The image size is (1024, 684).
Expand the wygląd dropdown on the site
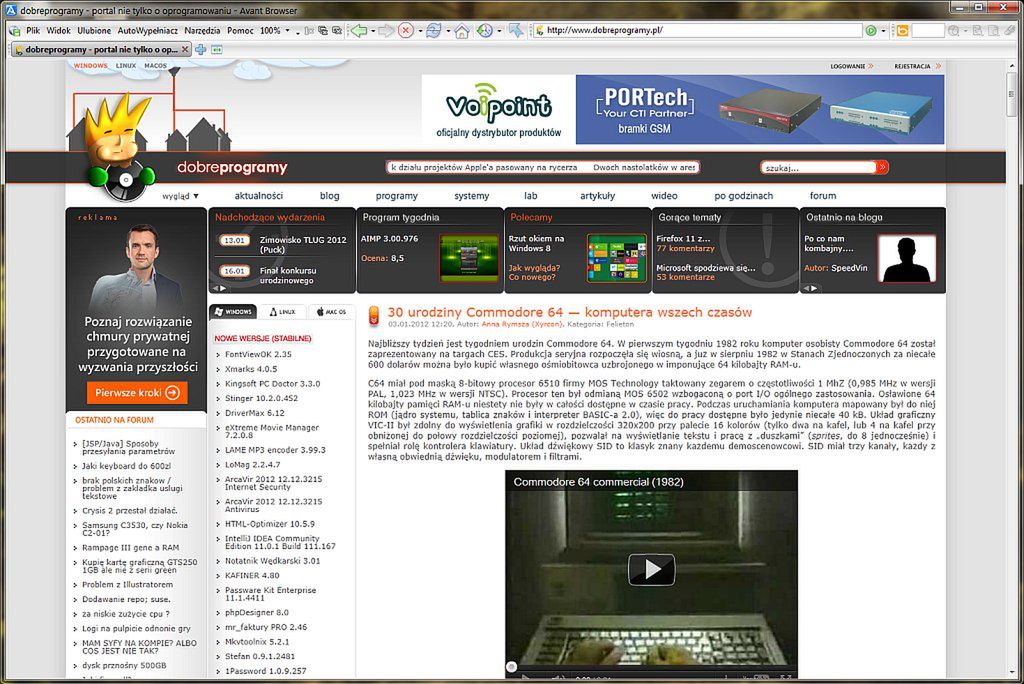[x=180, y=196]
